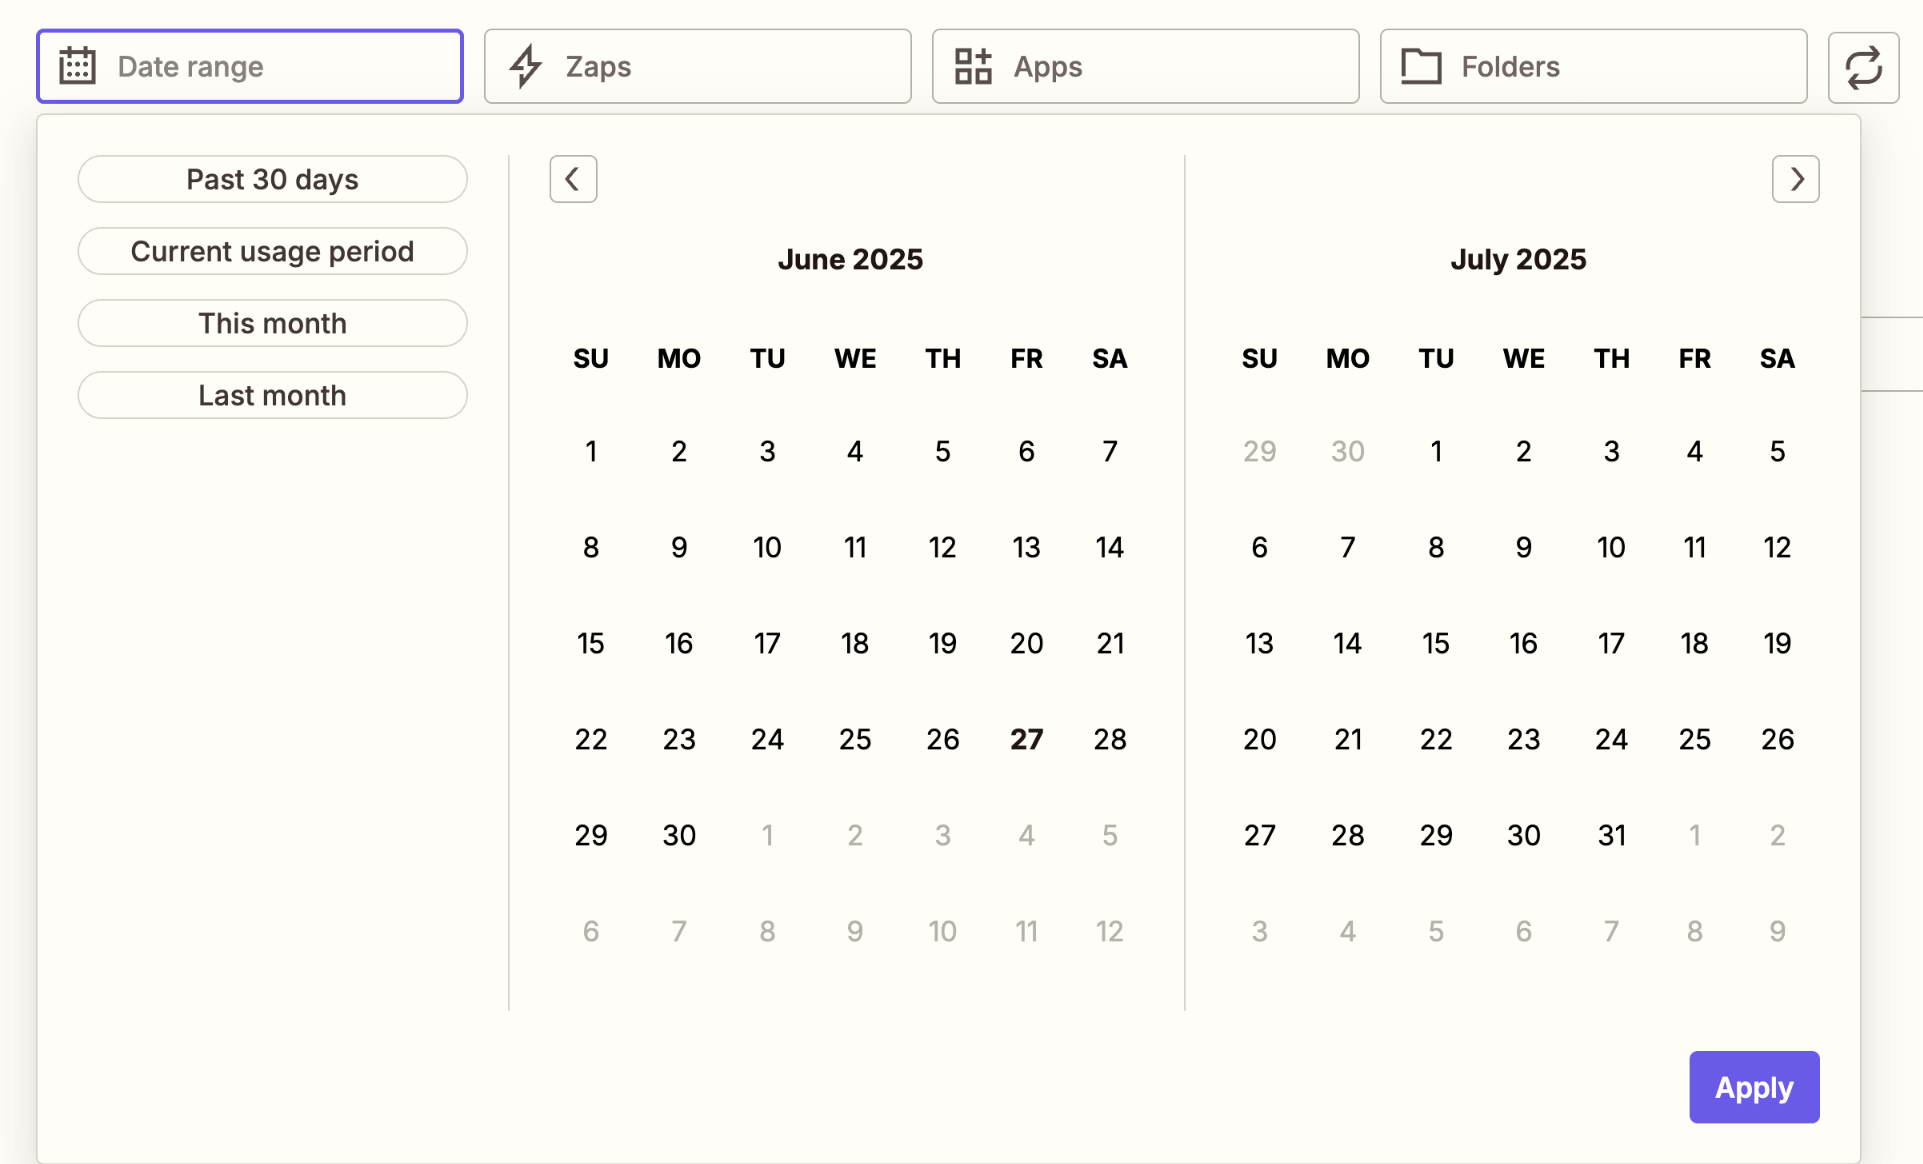Click greyed-out 9 ending the July grid
The image size is (1923, 1164).
[1777, 932]
